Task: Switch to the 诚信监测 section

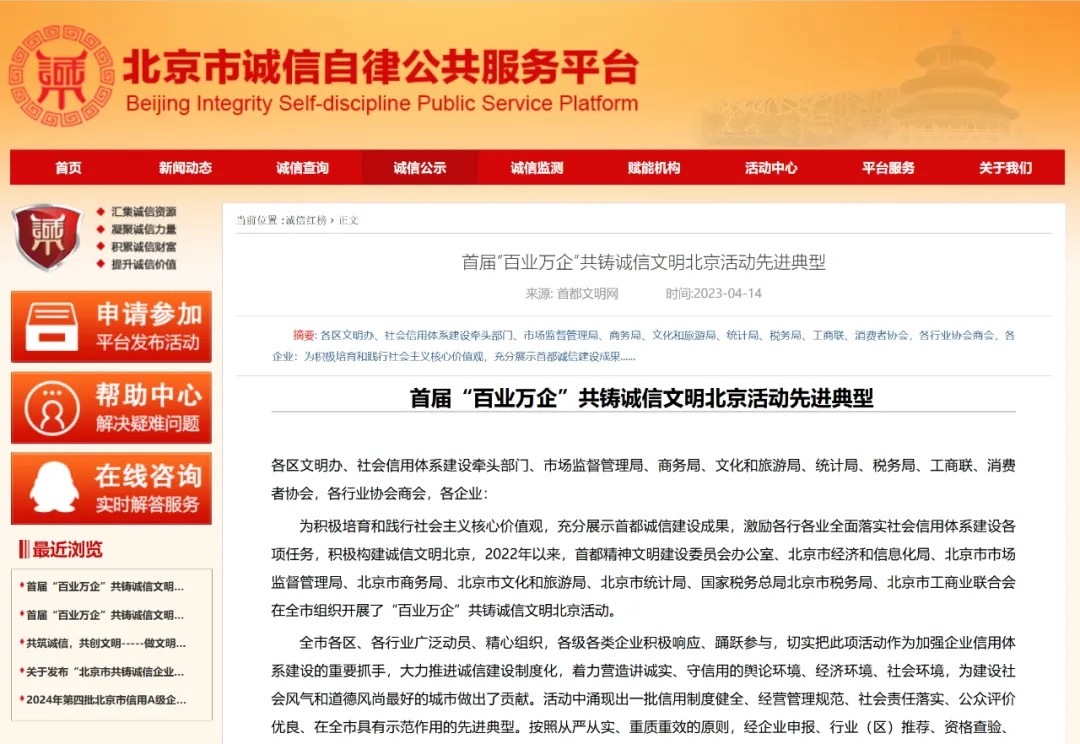Action: (537, 167)
